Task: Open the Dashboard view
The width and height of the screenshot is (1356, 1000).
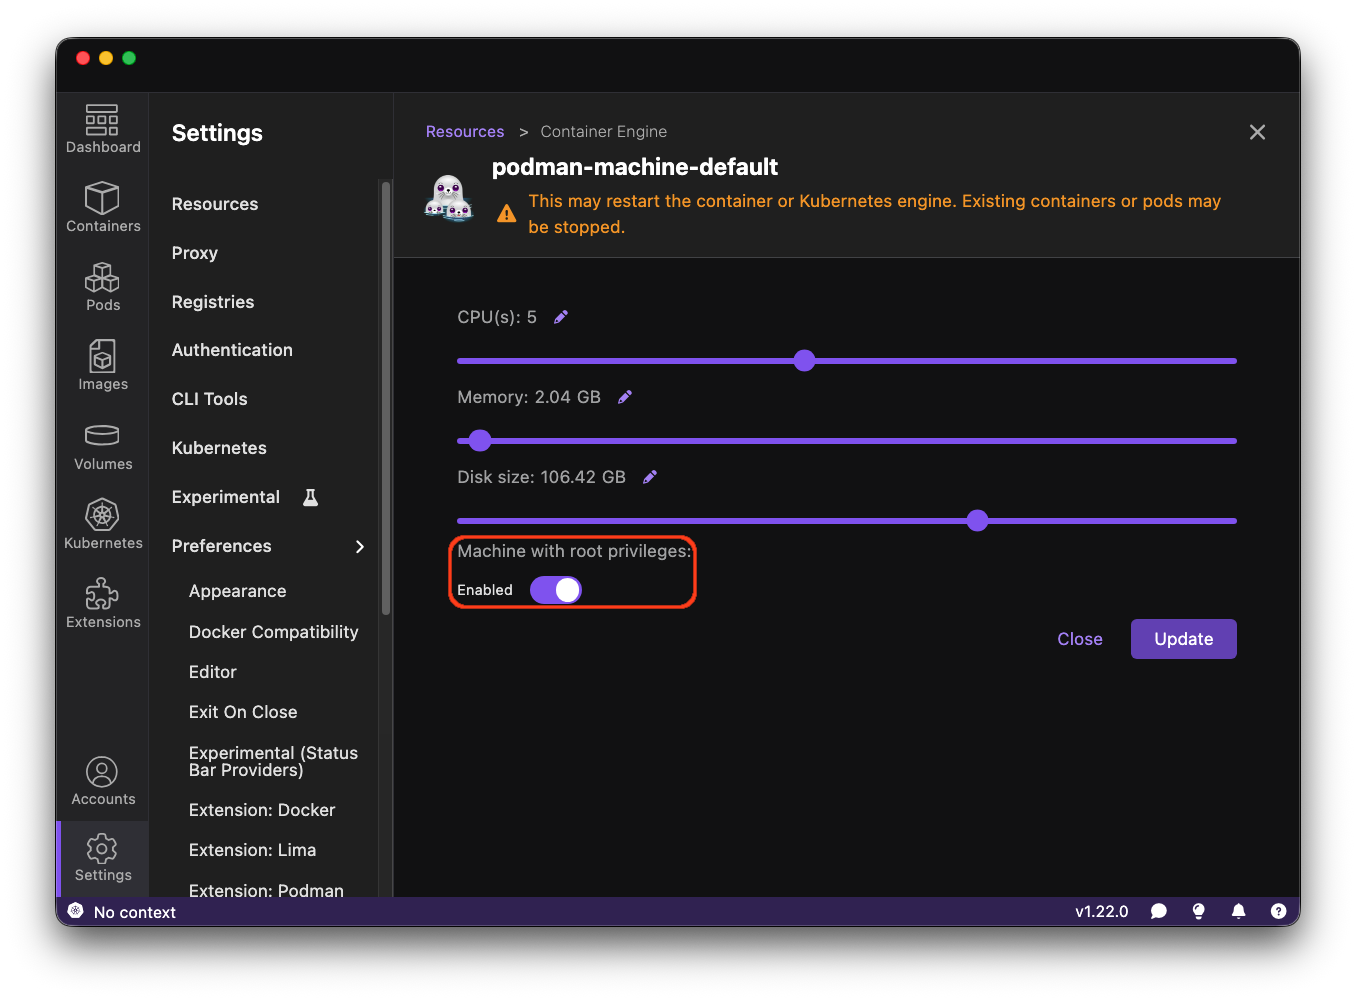Action: 103,129
